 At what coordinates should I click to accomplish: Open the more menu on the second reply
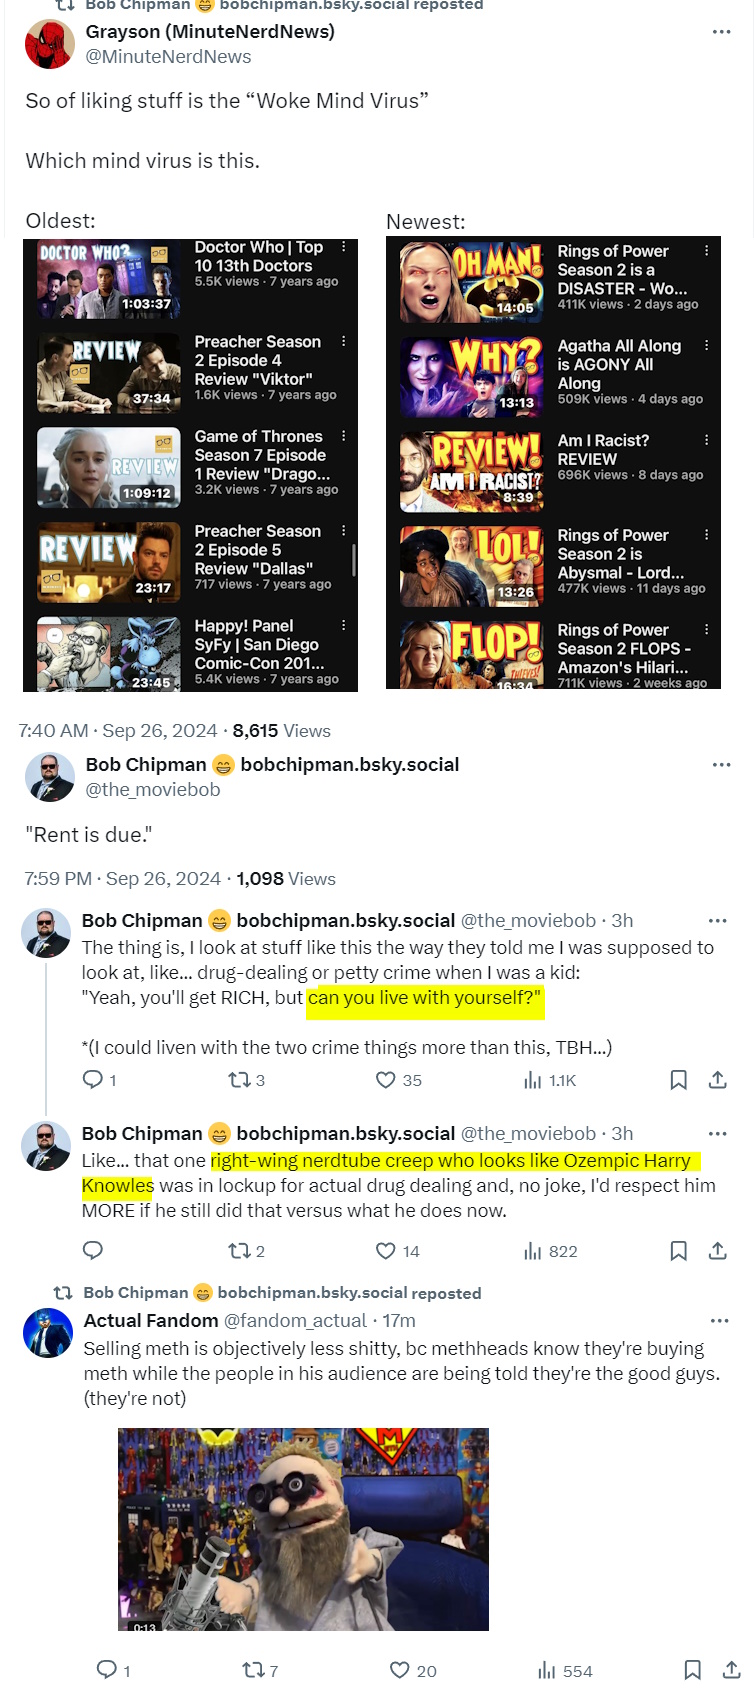pos(717,1134)
